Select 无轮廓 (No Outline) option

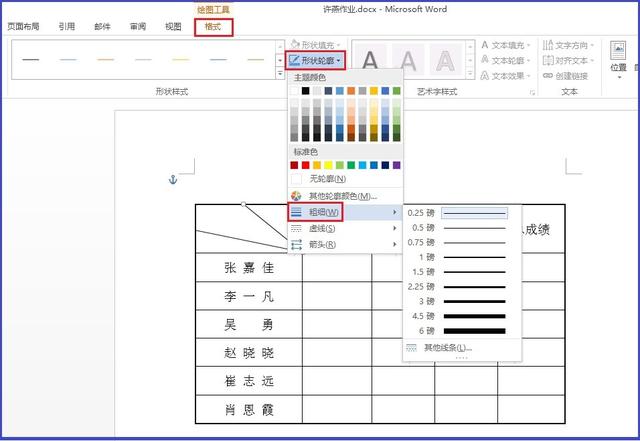[326, 178]
